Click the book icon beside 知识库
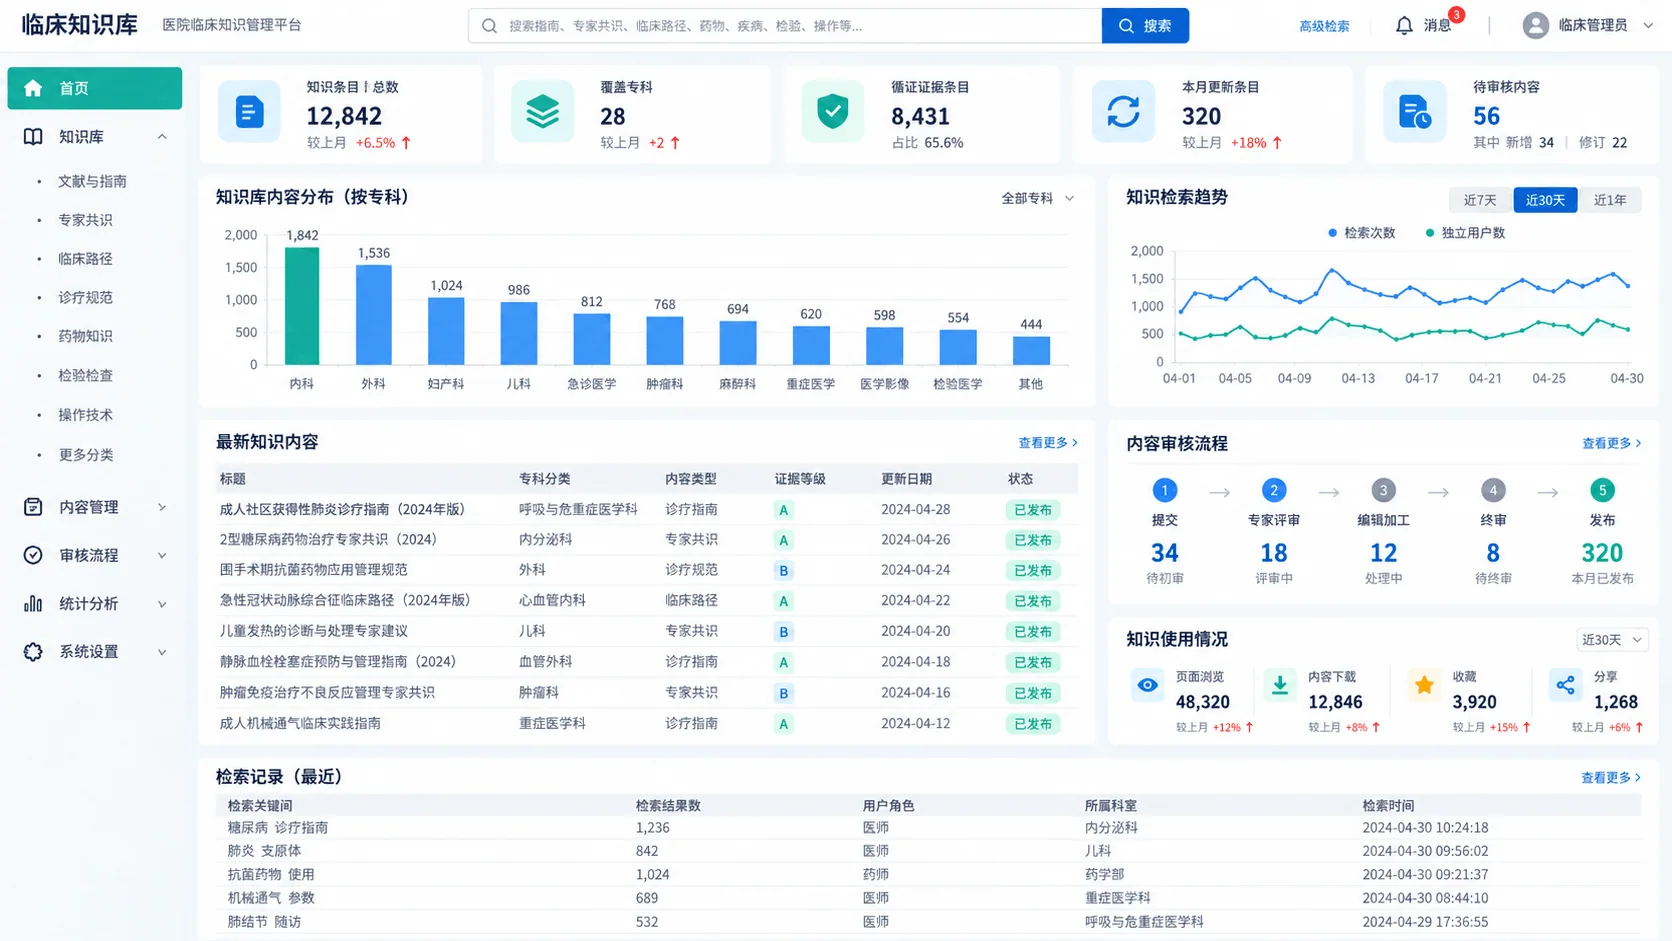Image resolution: width=1672 pixels, height=941 pixels. click(33, 137)
